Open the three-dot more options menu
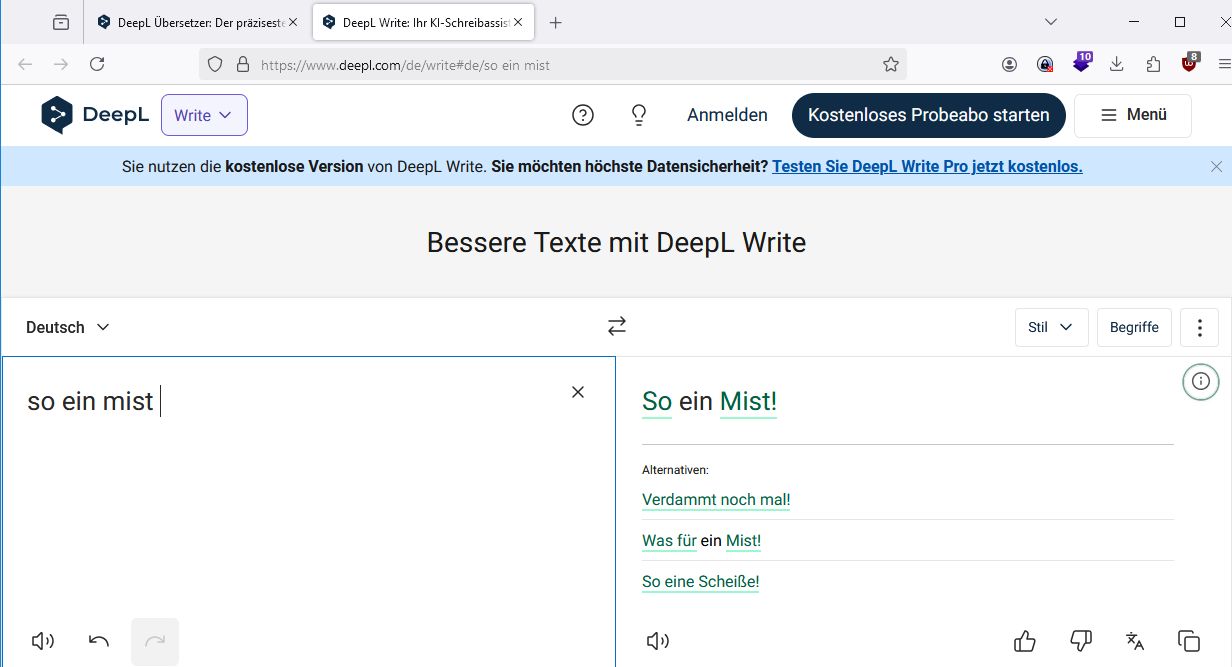The image size is (1232, 667). pos(1199,327)
